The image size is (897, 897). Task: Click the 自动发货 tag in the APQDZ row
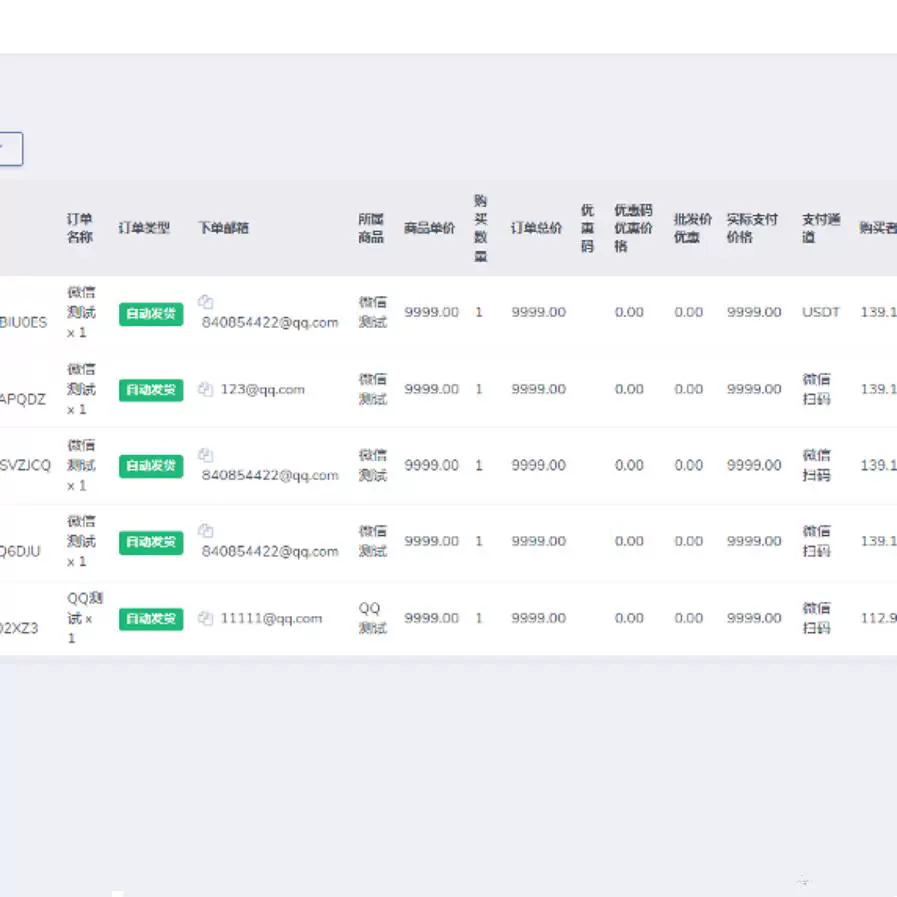pyautogui.click(x=151, y=389)
